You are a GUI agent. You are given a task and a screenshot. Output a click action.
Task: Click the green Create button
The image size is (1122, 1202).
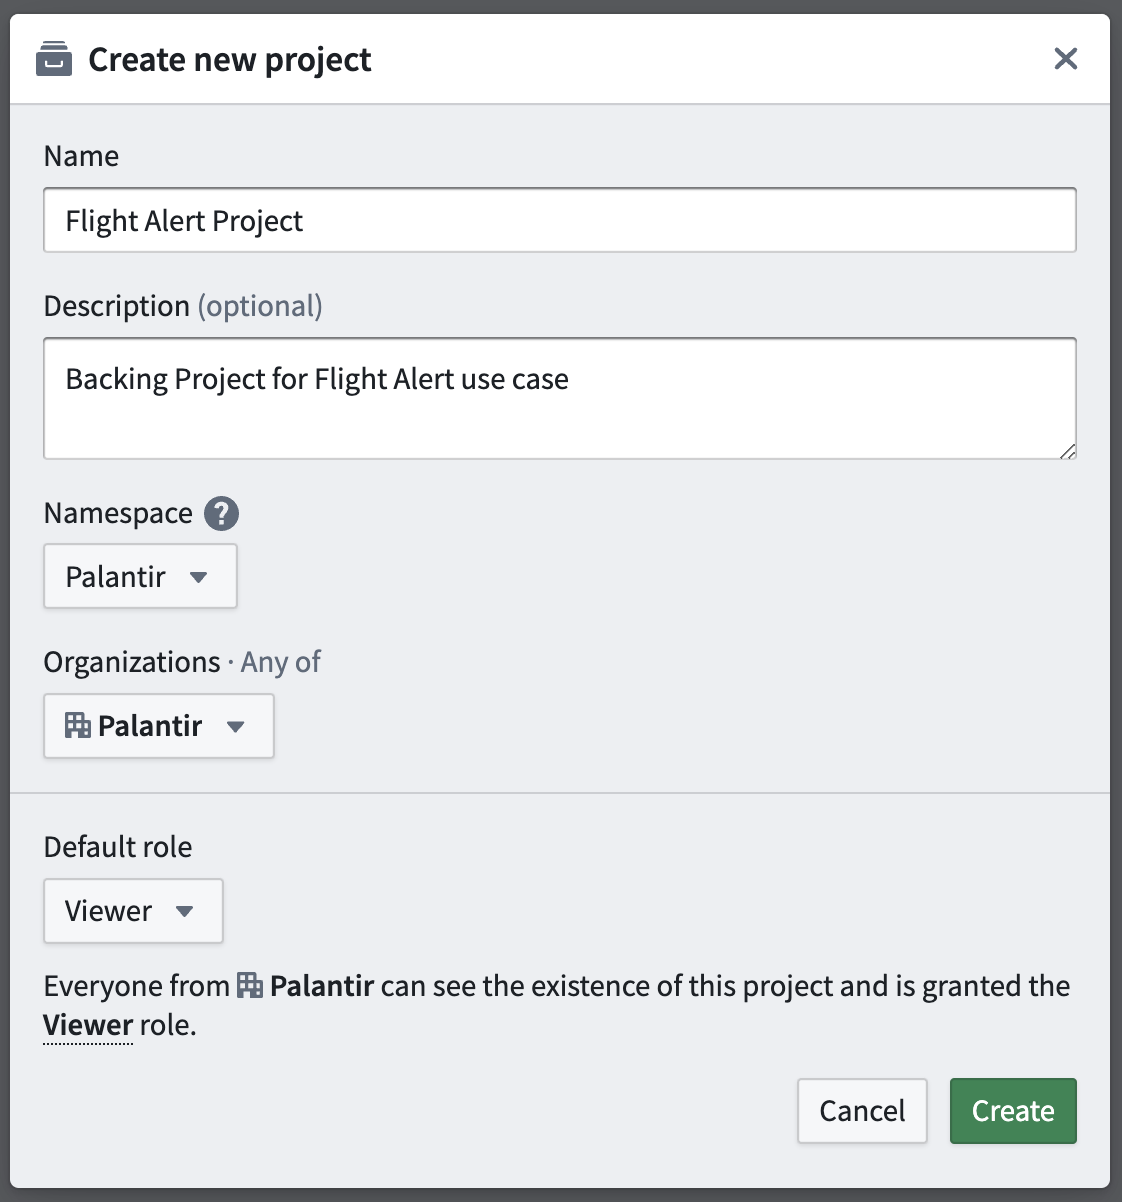coord(1013,1111)
